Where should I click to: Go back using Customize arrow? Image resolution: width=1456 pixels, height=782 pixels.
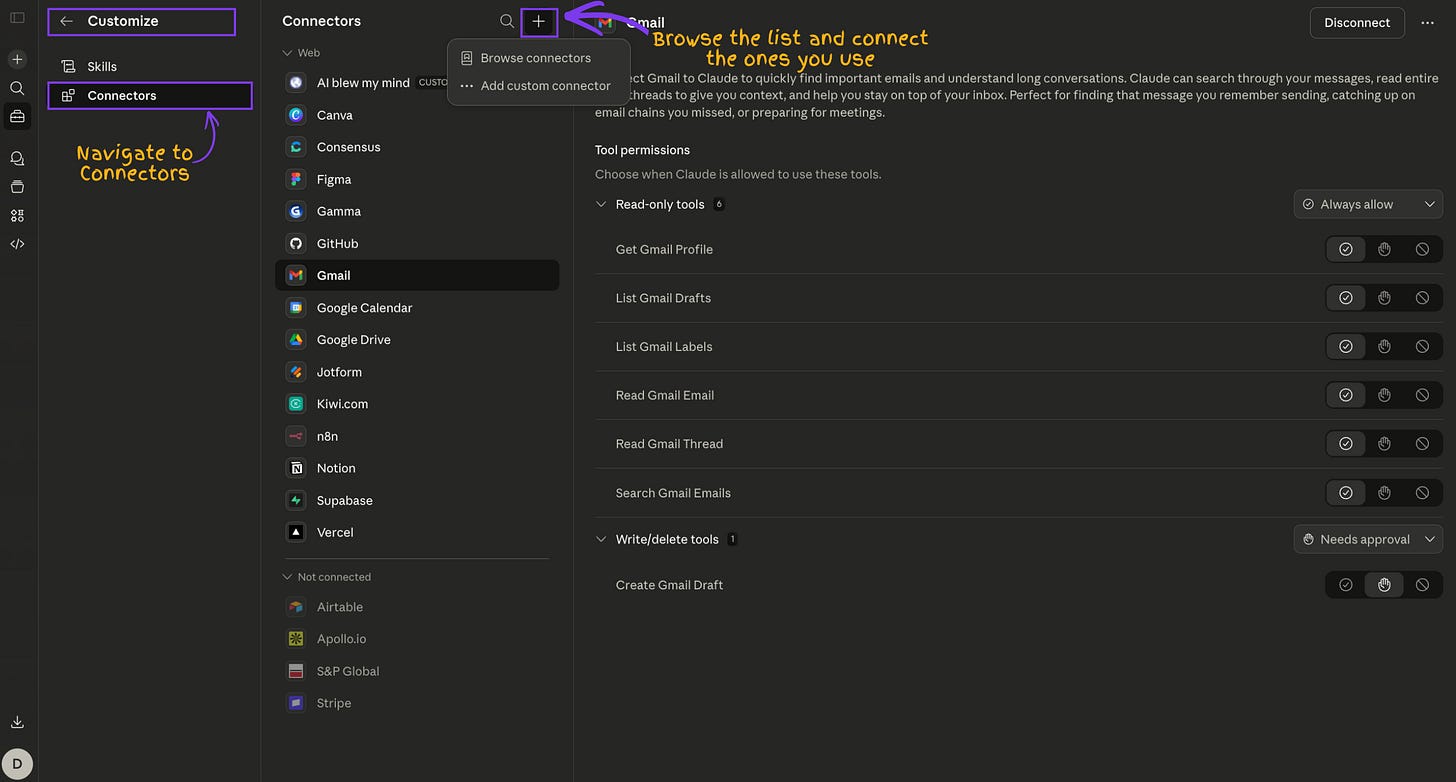[66, 21]
